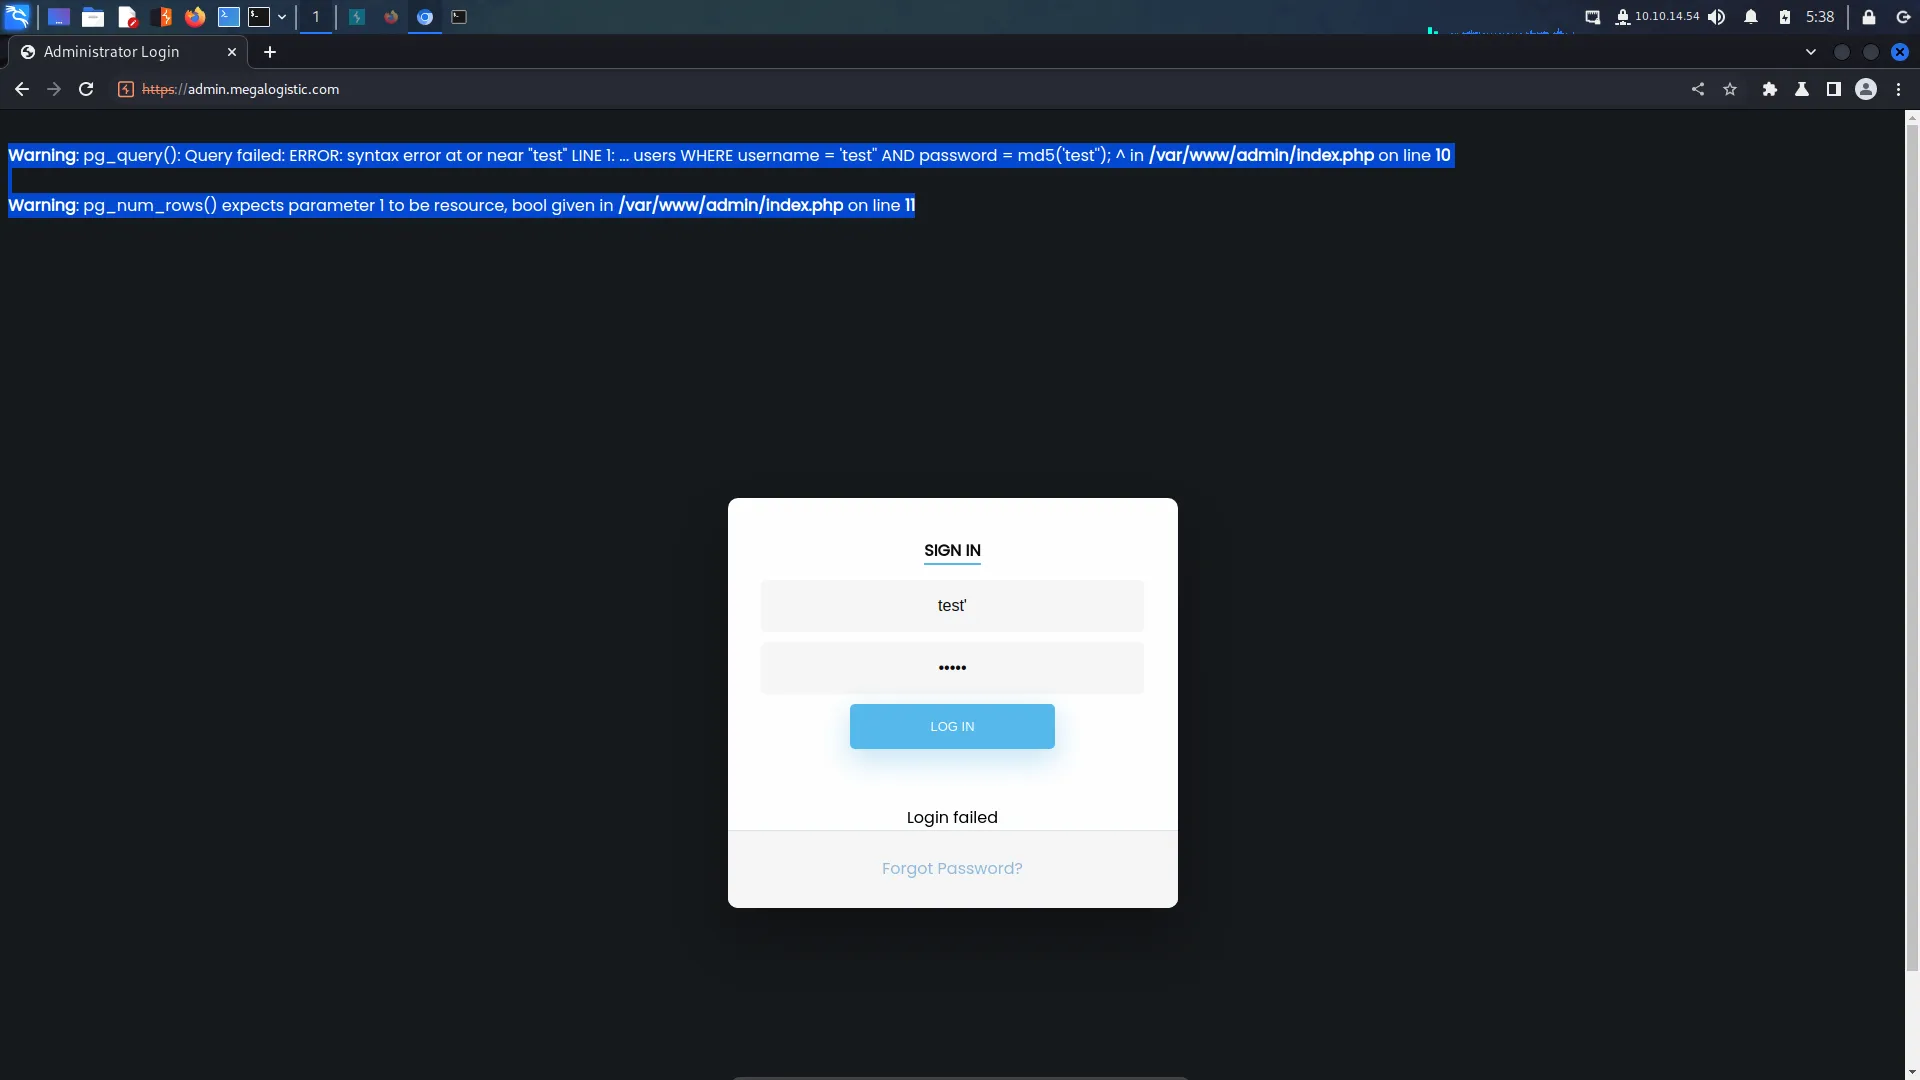The image size is (1920, 1080).
Task: Open the blue PowerShell terminal launcher
Action: click(x=229, y=17)
